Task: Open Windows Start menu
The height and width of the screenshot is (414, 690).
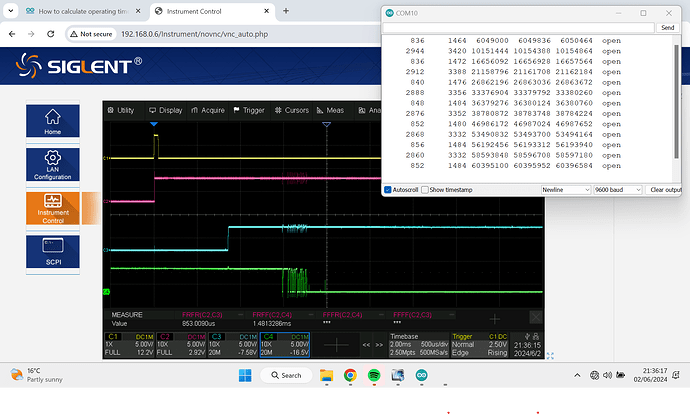Action: [245, 375]
